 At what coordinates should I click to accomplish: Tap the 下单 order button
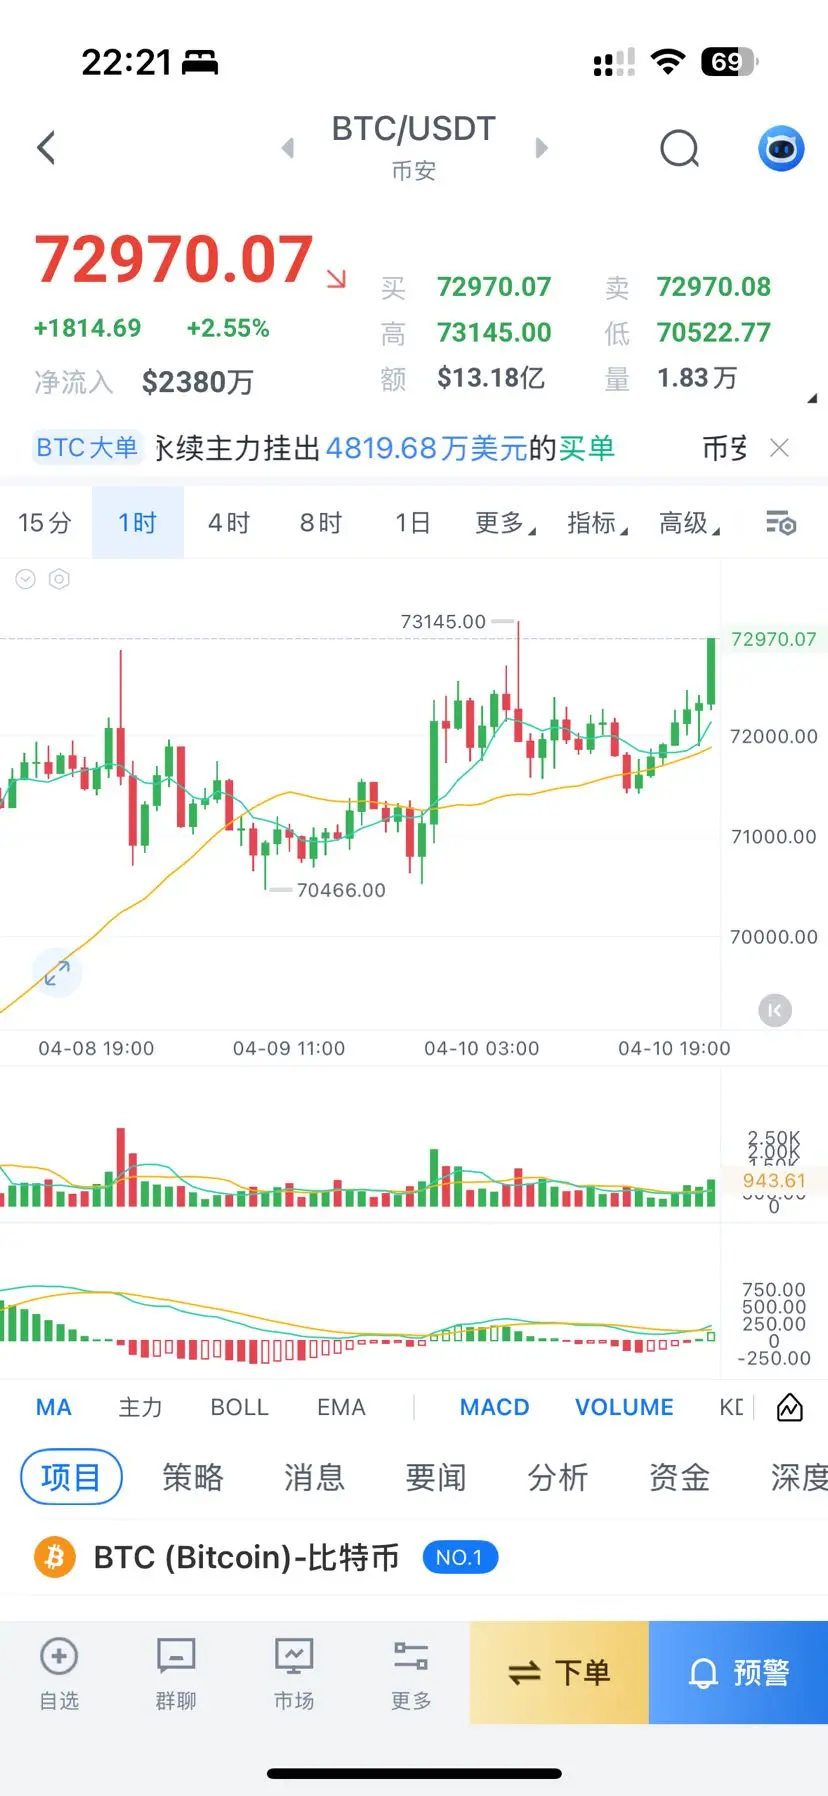pos(559,1672)
